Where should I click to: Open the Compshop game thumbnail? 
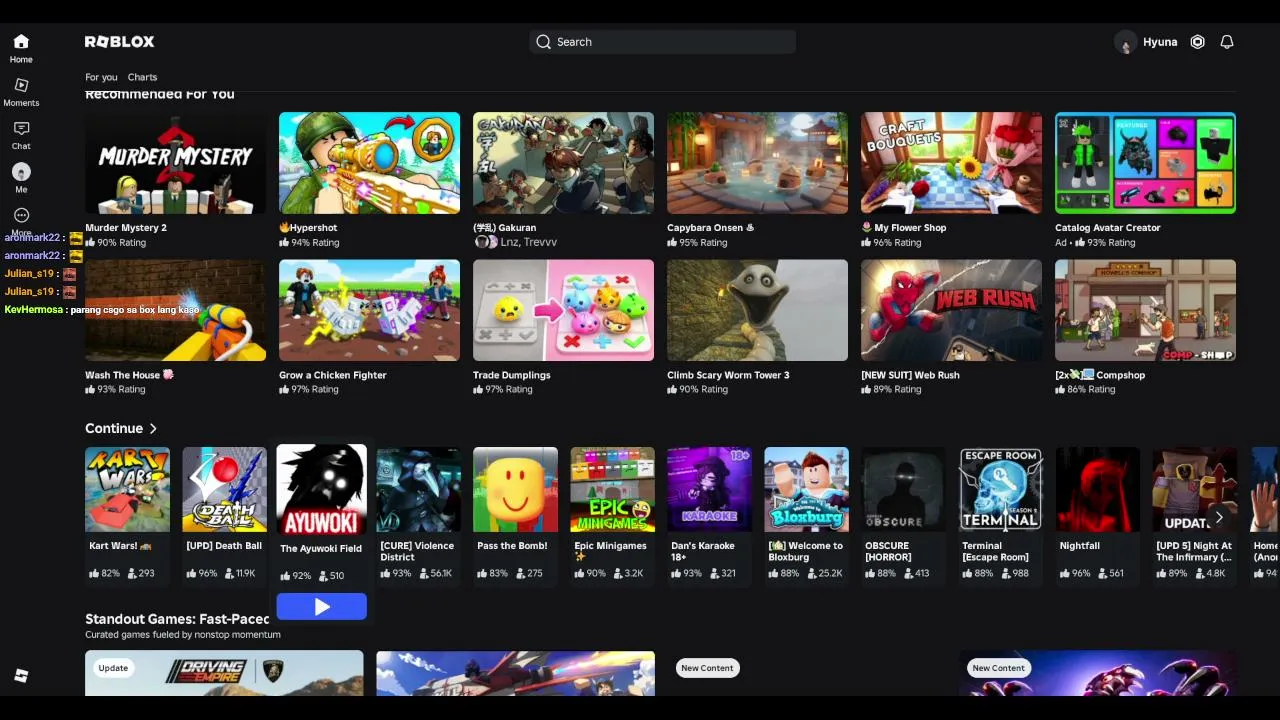pos(1145,310)
